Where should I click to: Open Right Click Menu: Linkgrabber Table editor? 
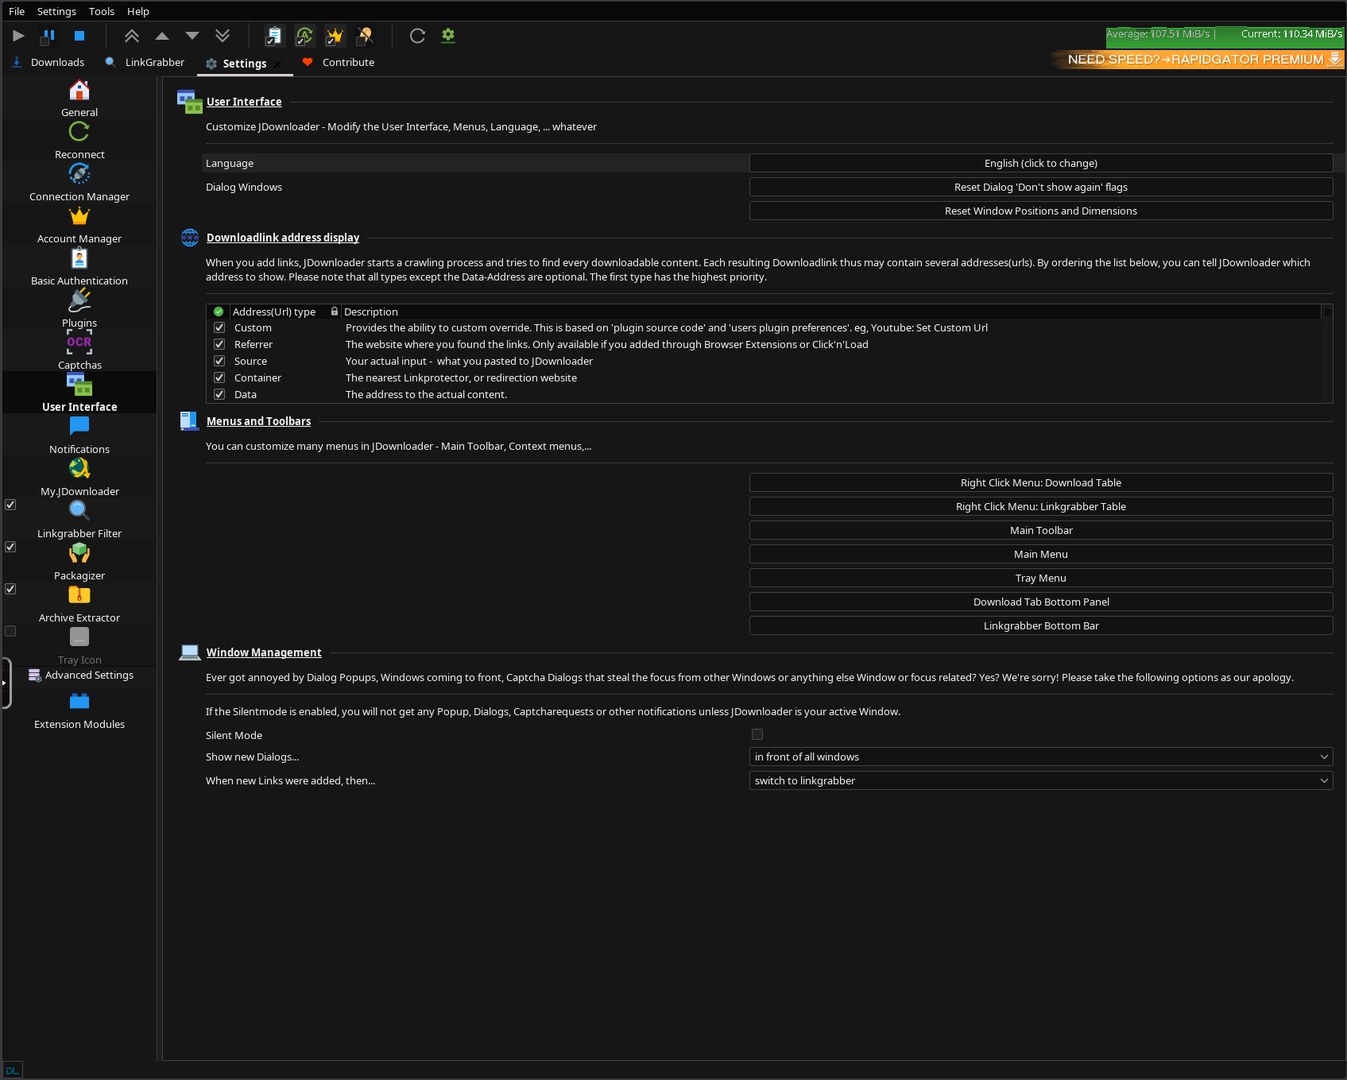1041,507
